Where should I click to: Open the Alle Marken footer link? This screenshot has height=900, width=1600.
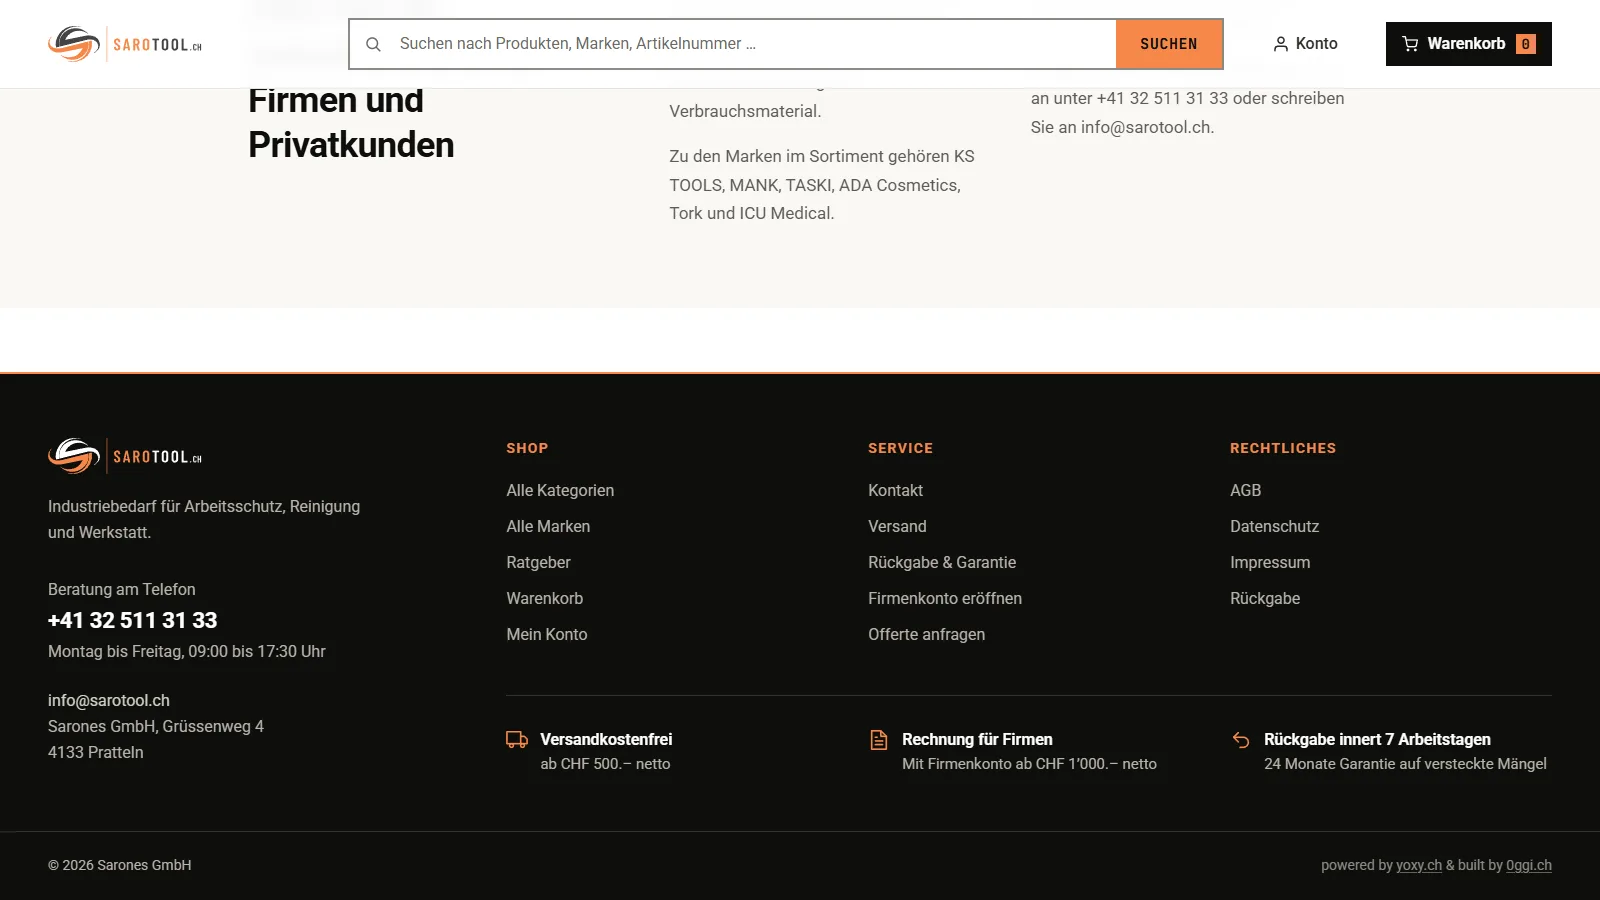(x=548, y=526)
